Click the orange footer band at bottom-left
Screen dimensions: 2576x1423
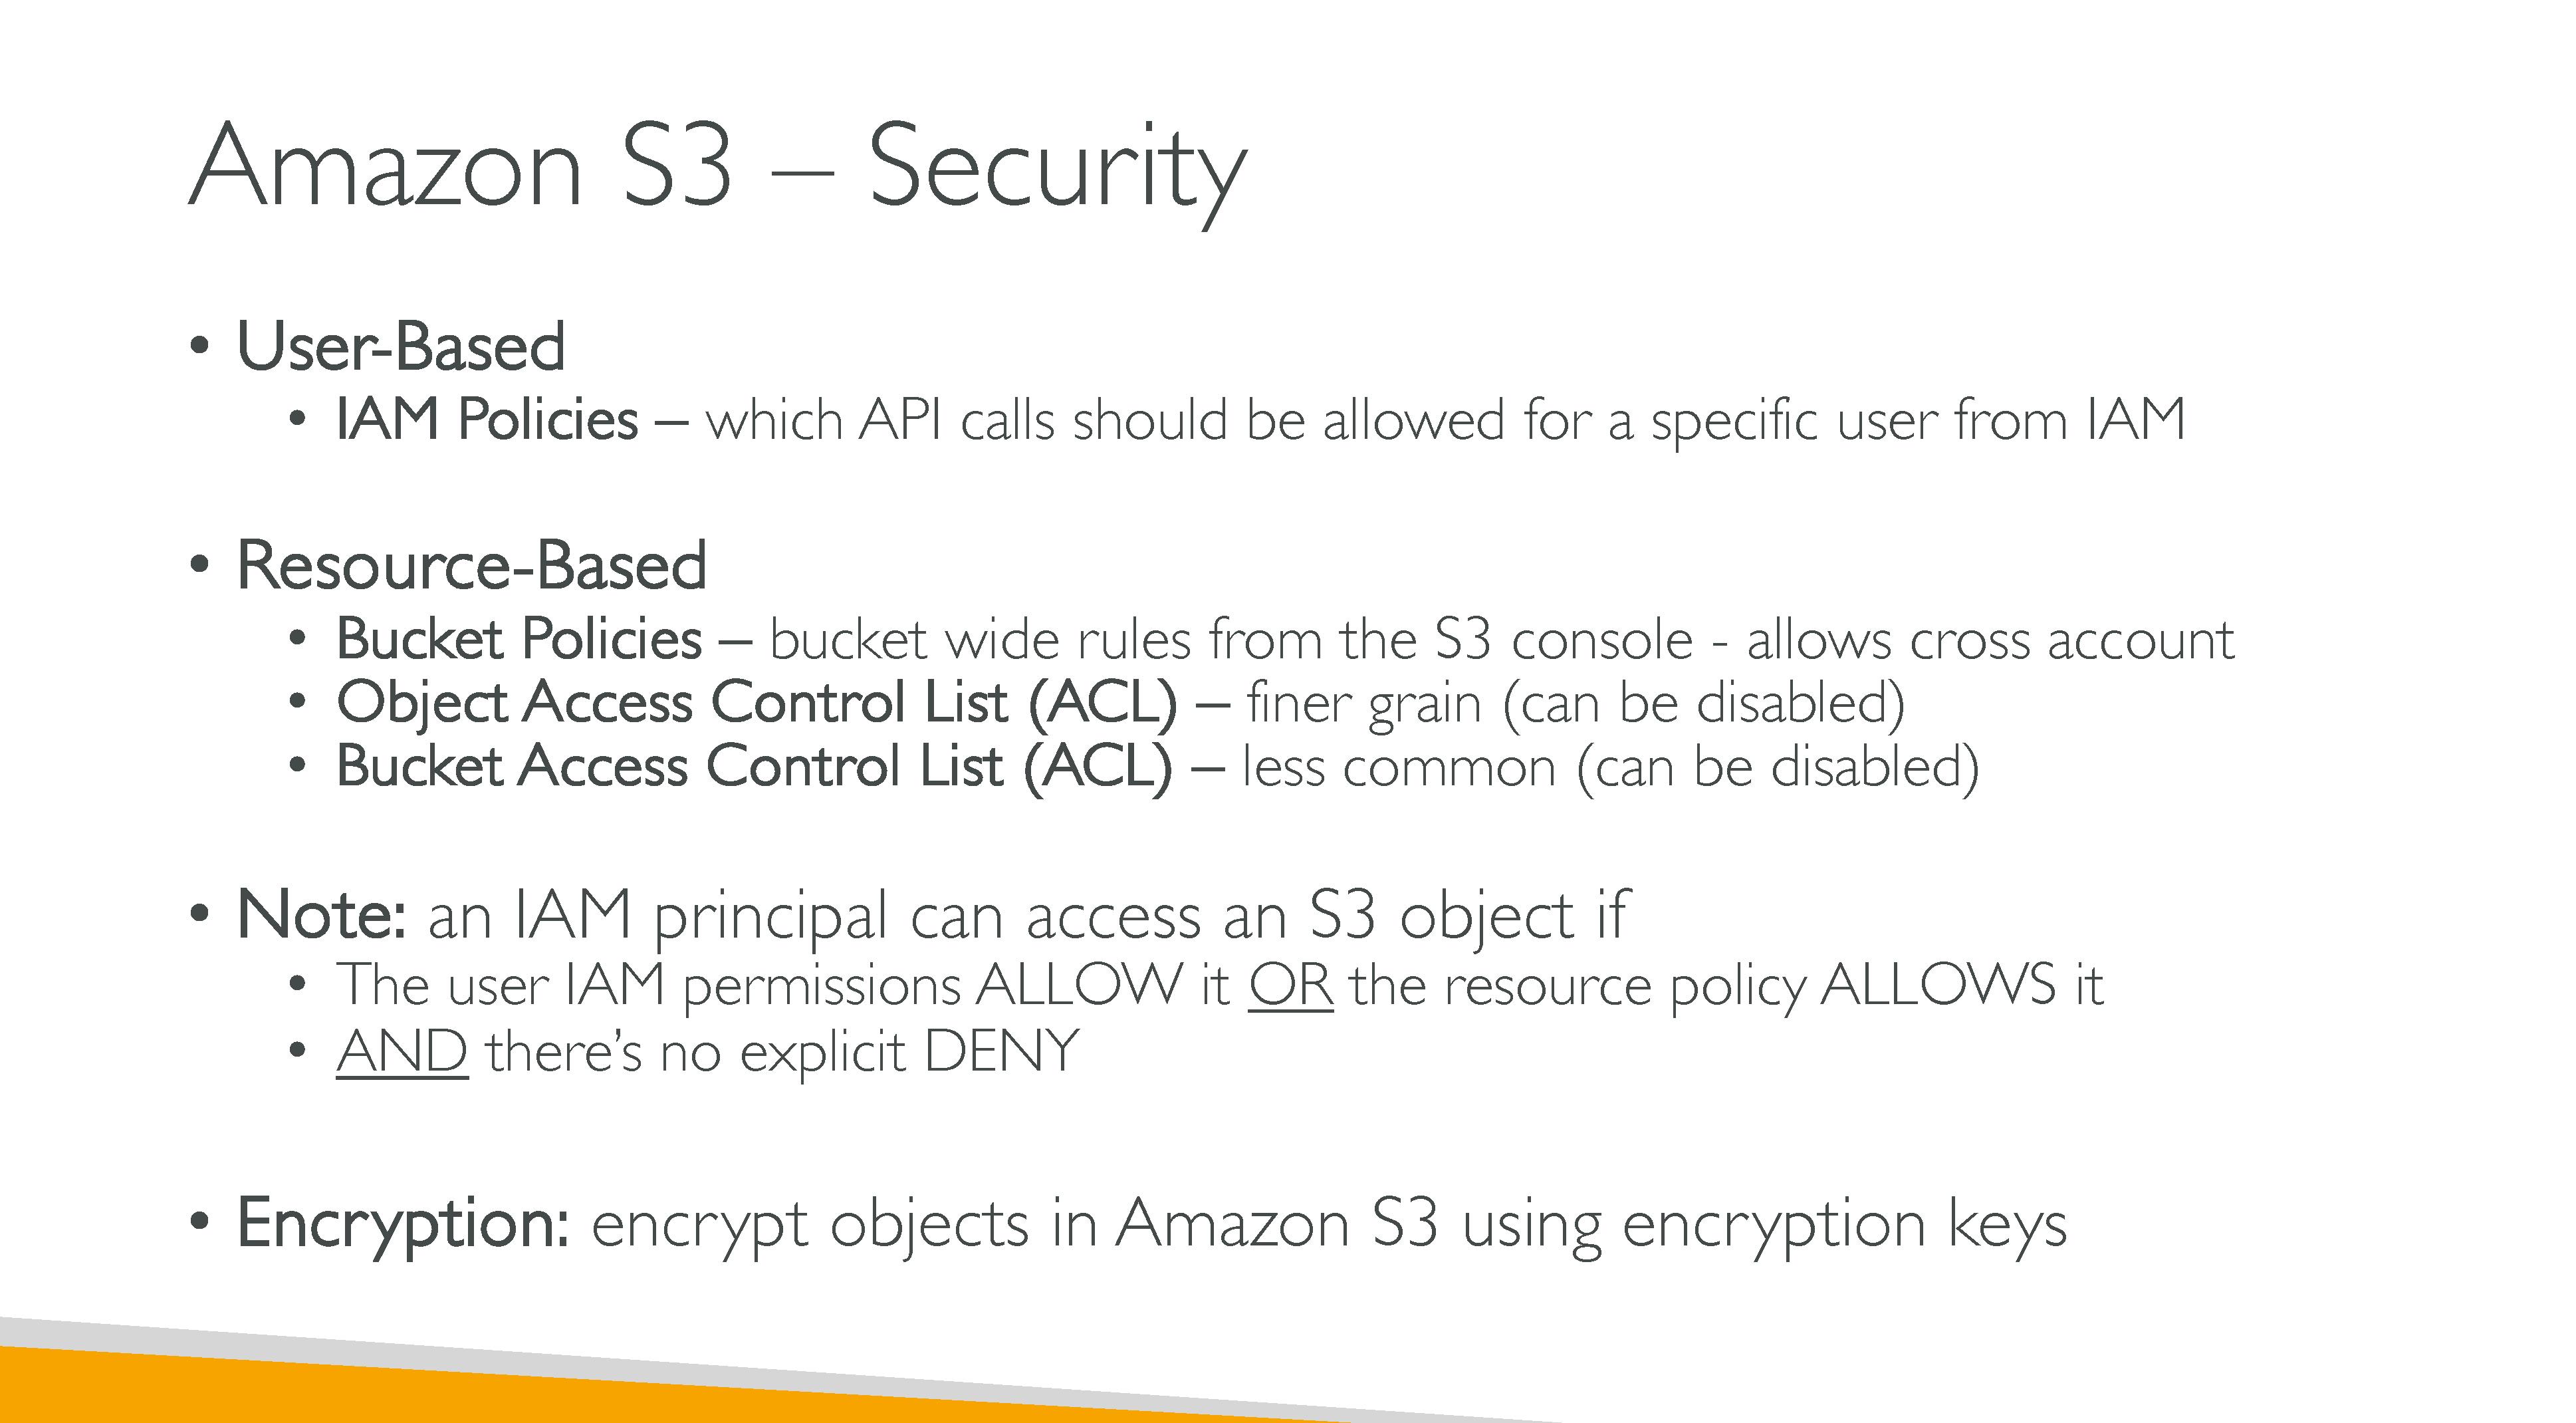(x=300, y=1390)
